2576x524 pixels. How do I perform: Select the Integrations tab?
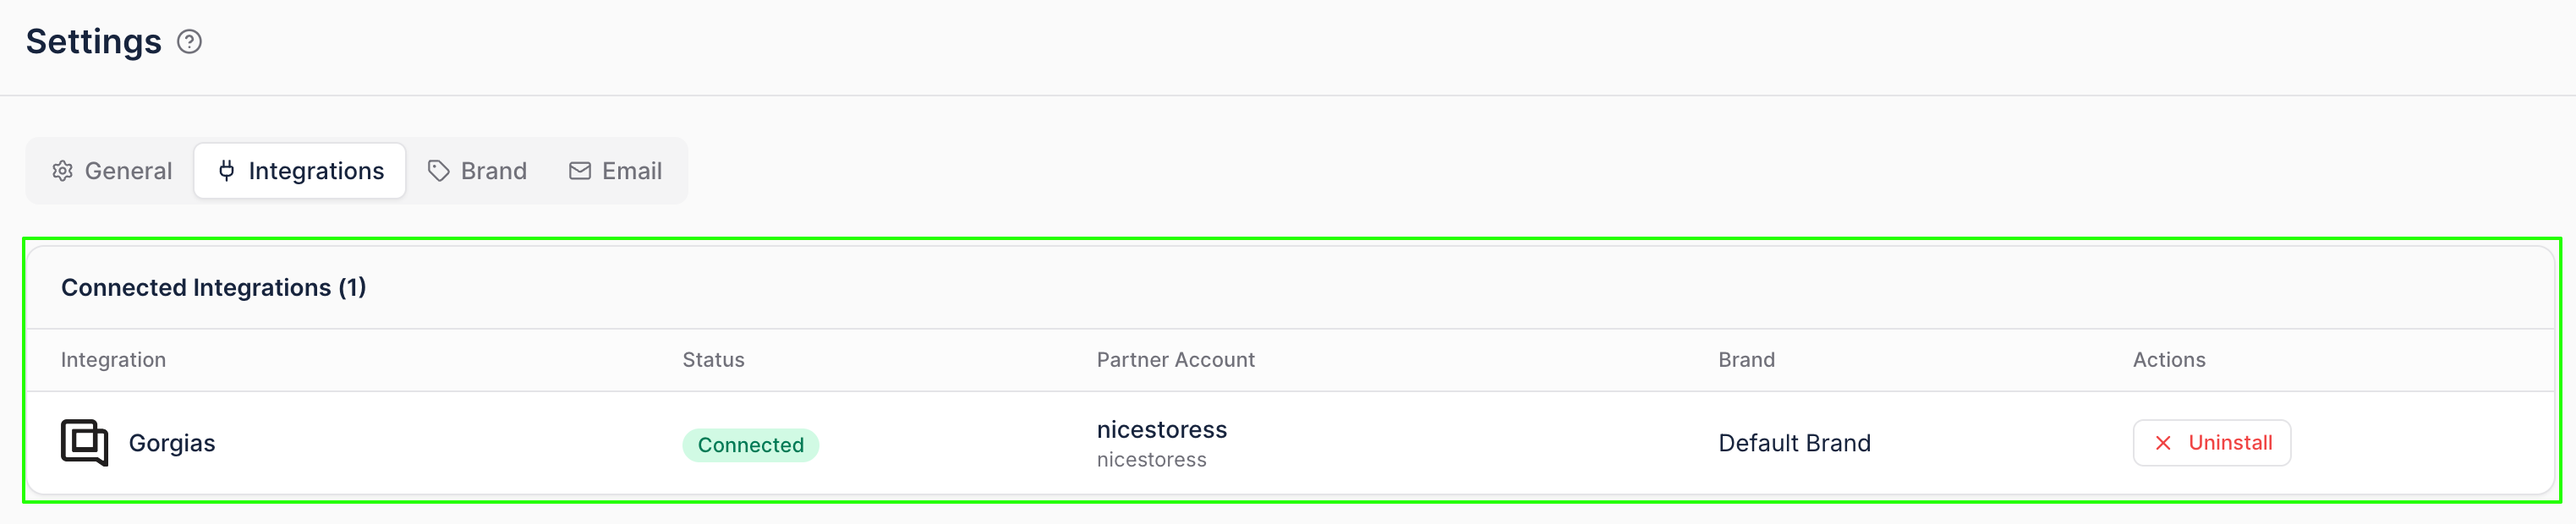click(300, 171)
